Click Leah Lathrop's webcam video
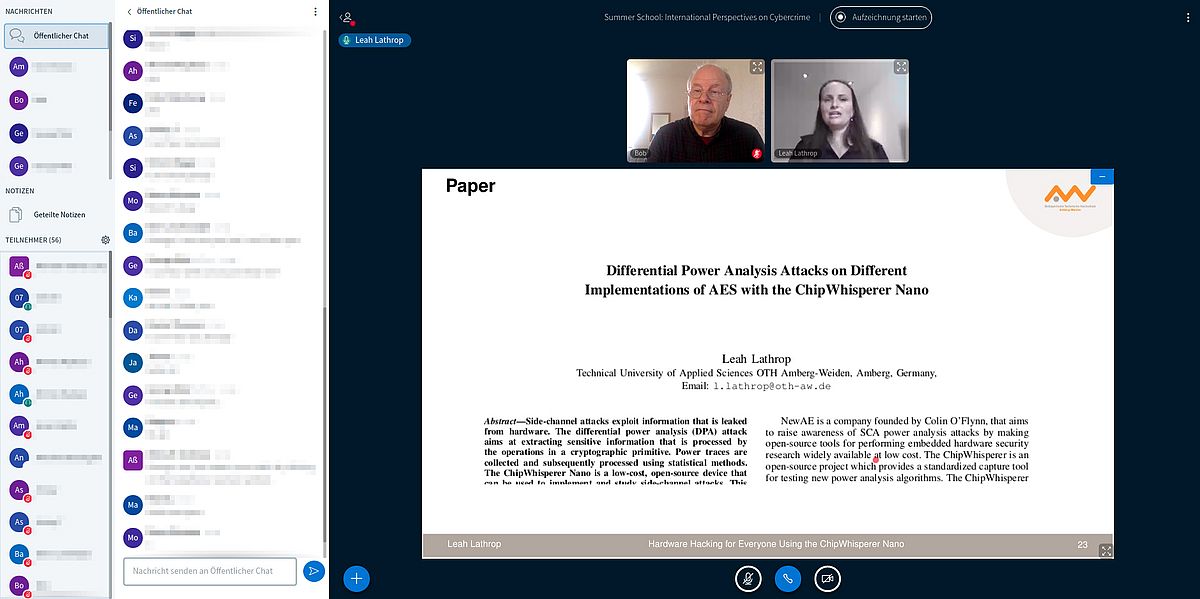The width and height of the screenshot is (1200, 599). point(840,110)
